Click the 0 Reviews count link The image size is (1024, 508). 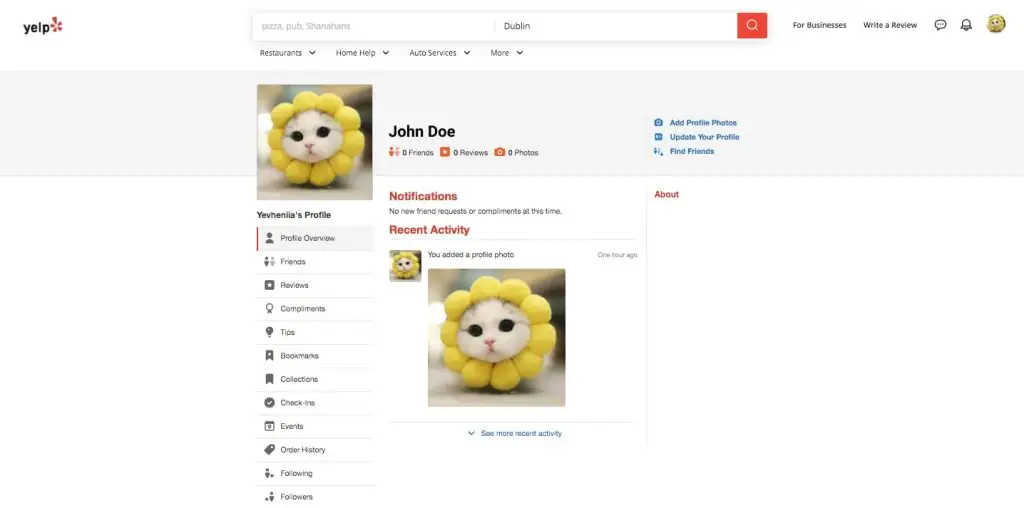470,153
